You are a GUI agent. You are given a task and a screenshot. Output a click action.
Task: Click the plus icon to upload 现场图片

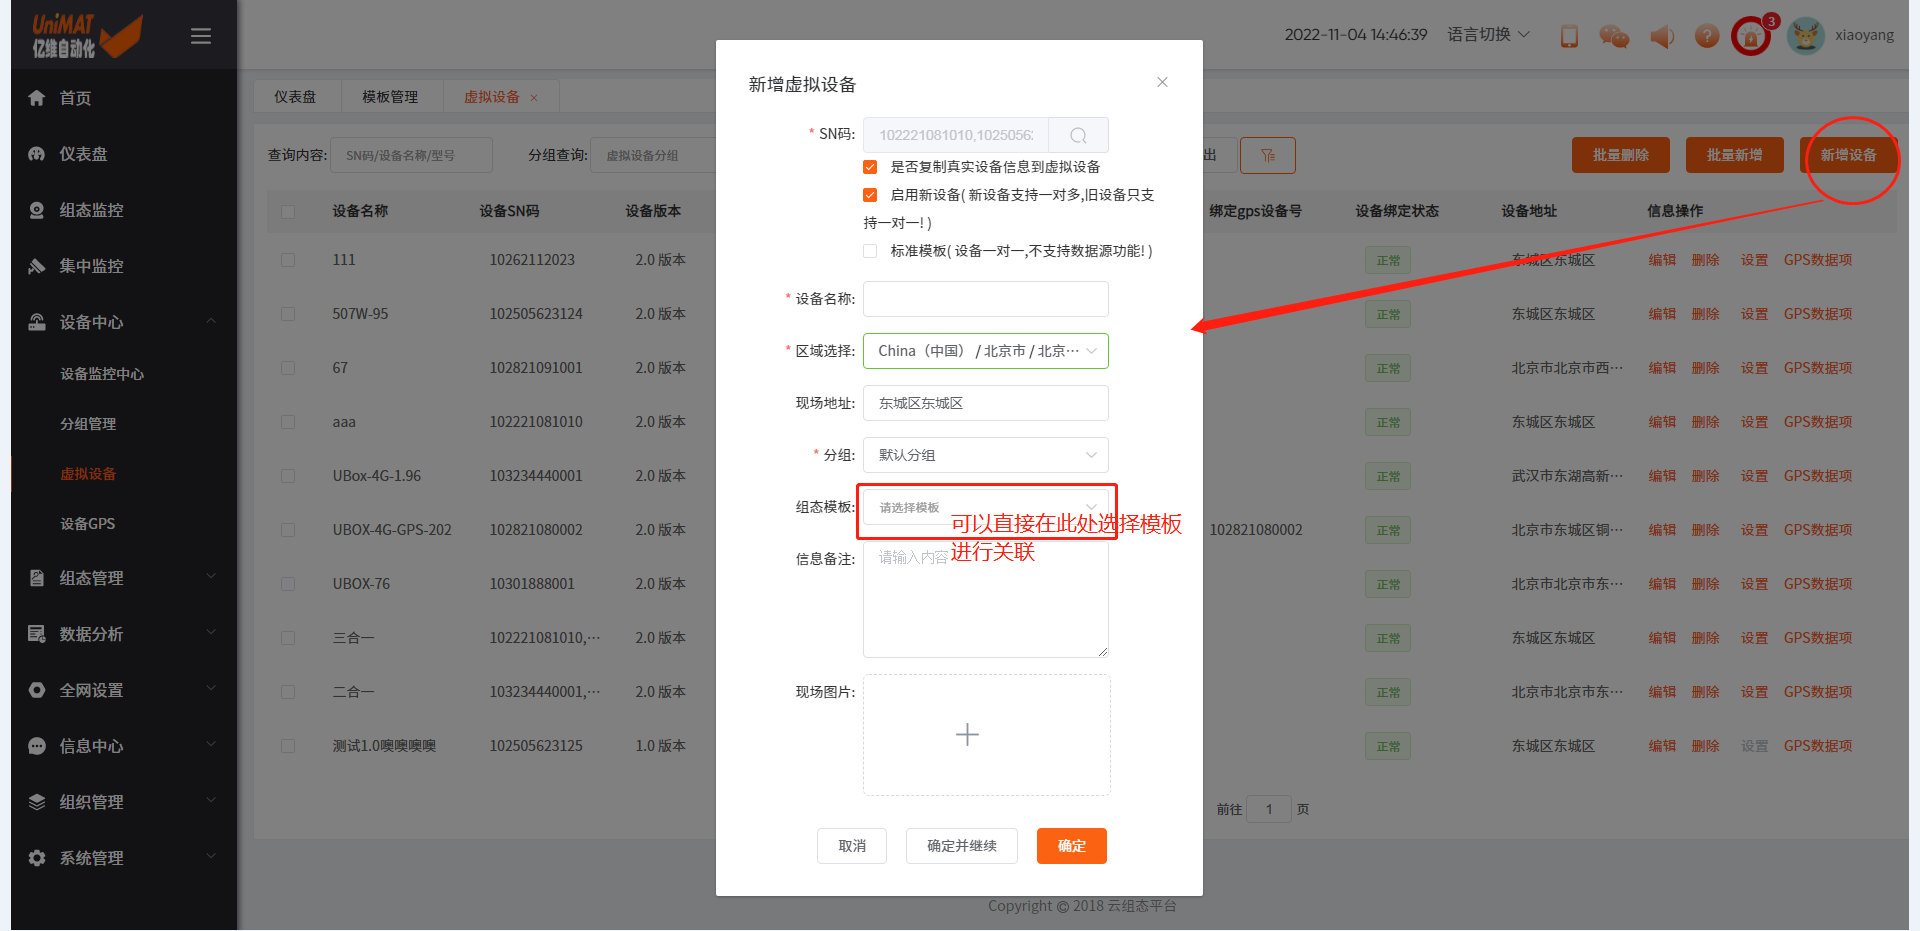tap(967, 735)
